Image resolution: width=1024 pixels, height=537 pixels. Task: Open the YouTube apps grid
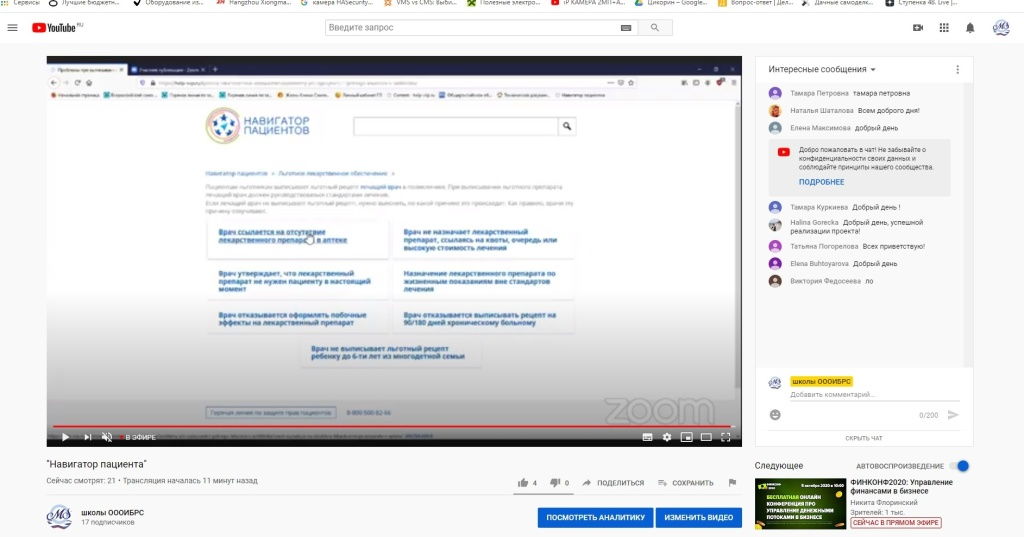pyautogui.click(x=943, y=28)
